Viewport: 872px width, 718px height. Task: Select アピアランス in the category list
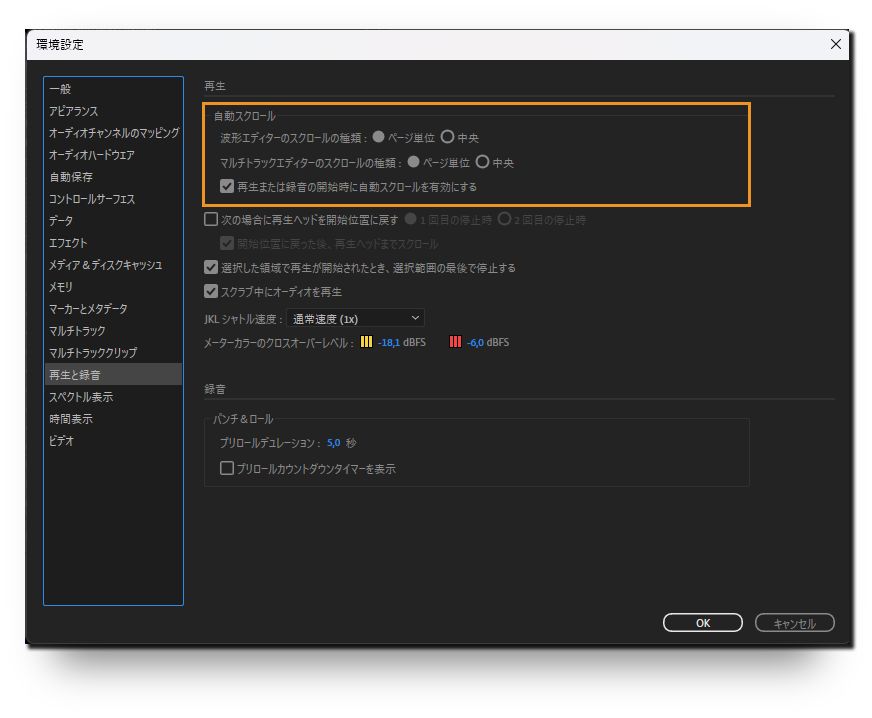coord(113,111)
